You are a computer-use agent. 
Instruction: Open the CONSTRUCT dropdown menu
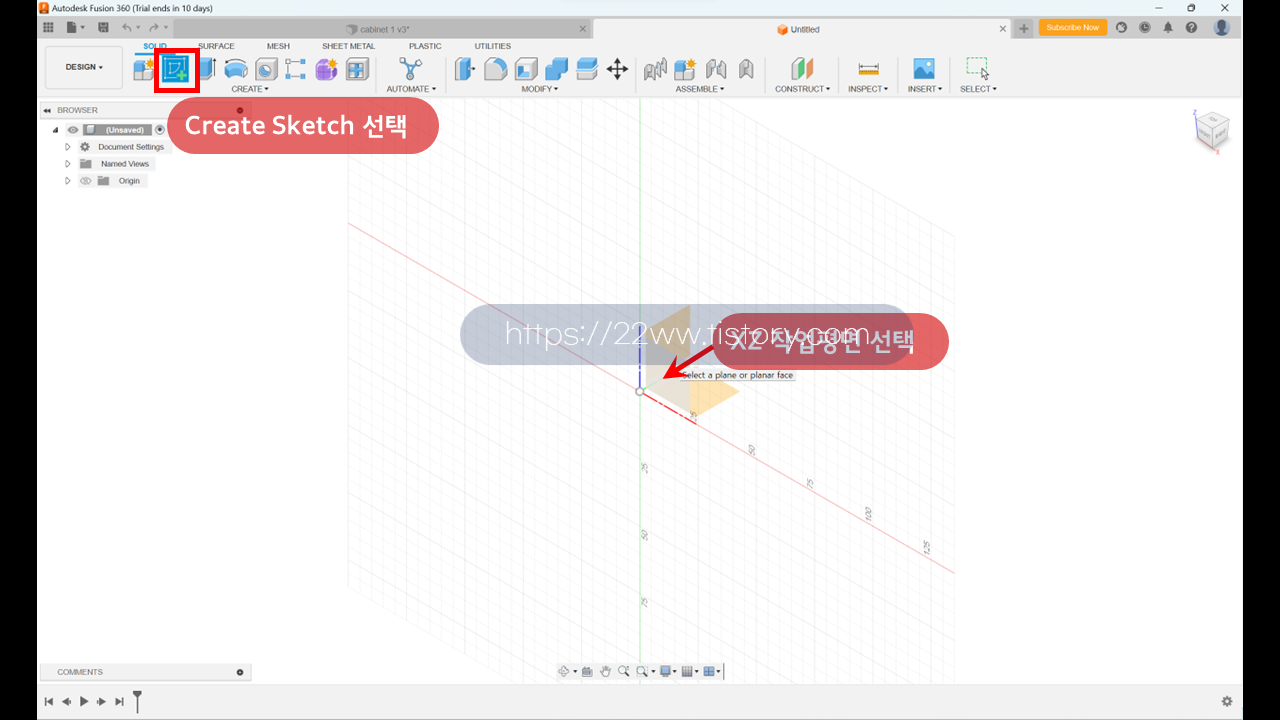point(802,89)
